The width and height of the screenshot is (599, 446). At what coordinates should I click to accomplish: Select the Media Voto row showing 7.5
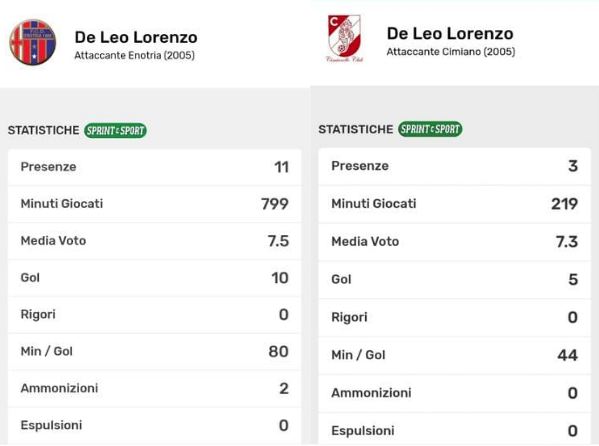(155, 241)
